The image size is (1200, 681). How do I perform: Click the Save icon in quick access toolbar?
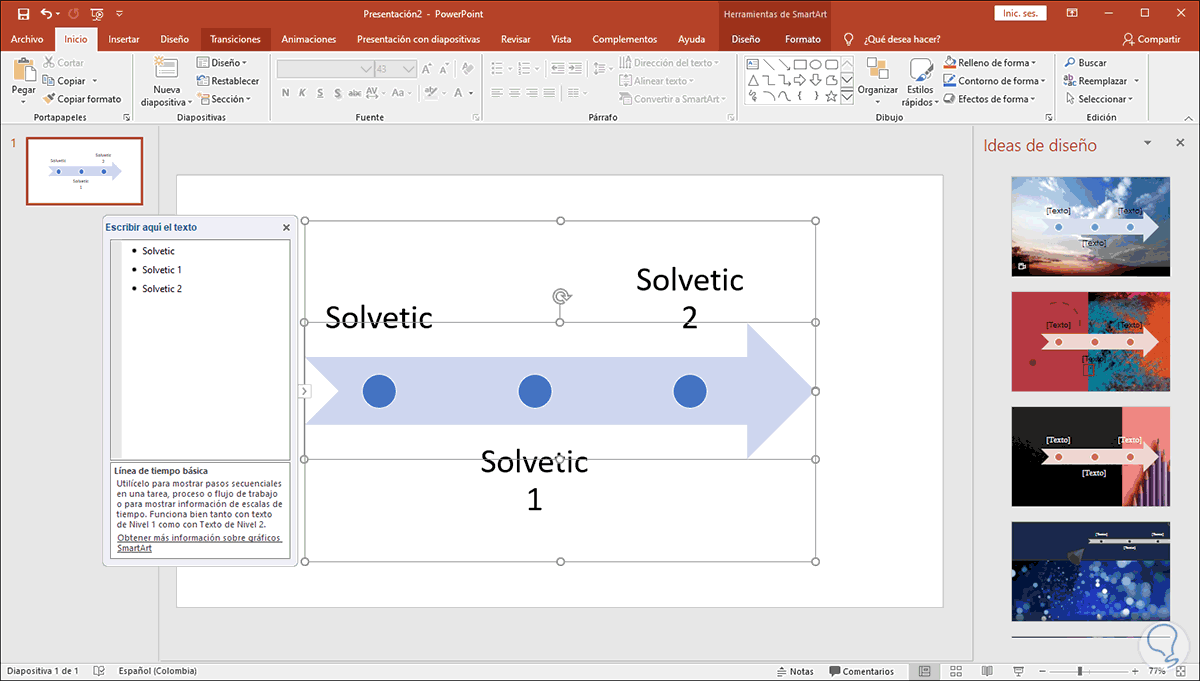coord(23,13)
